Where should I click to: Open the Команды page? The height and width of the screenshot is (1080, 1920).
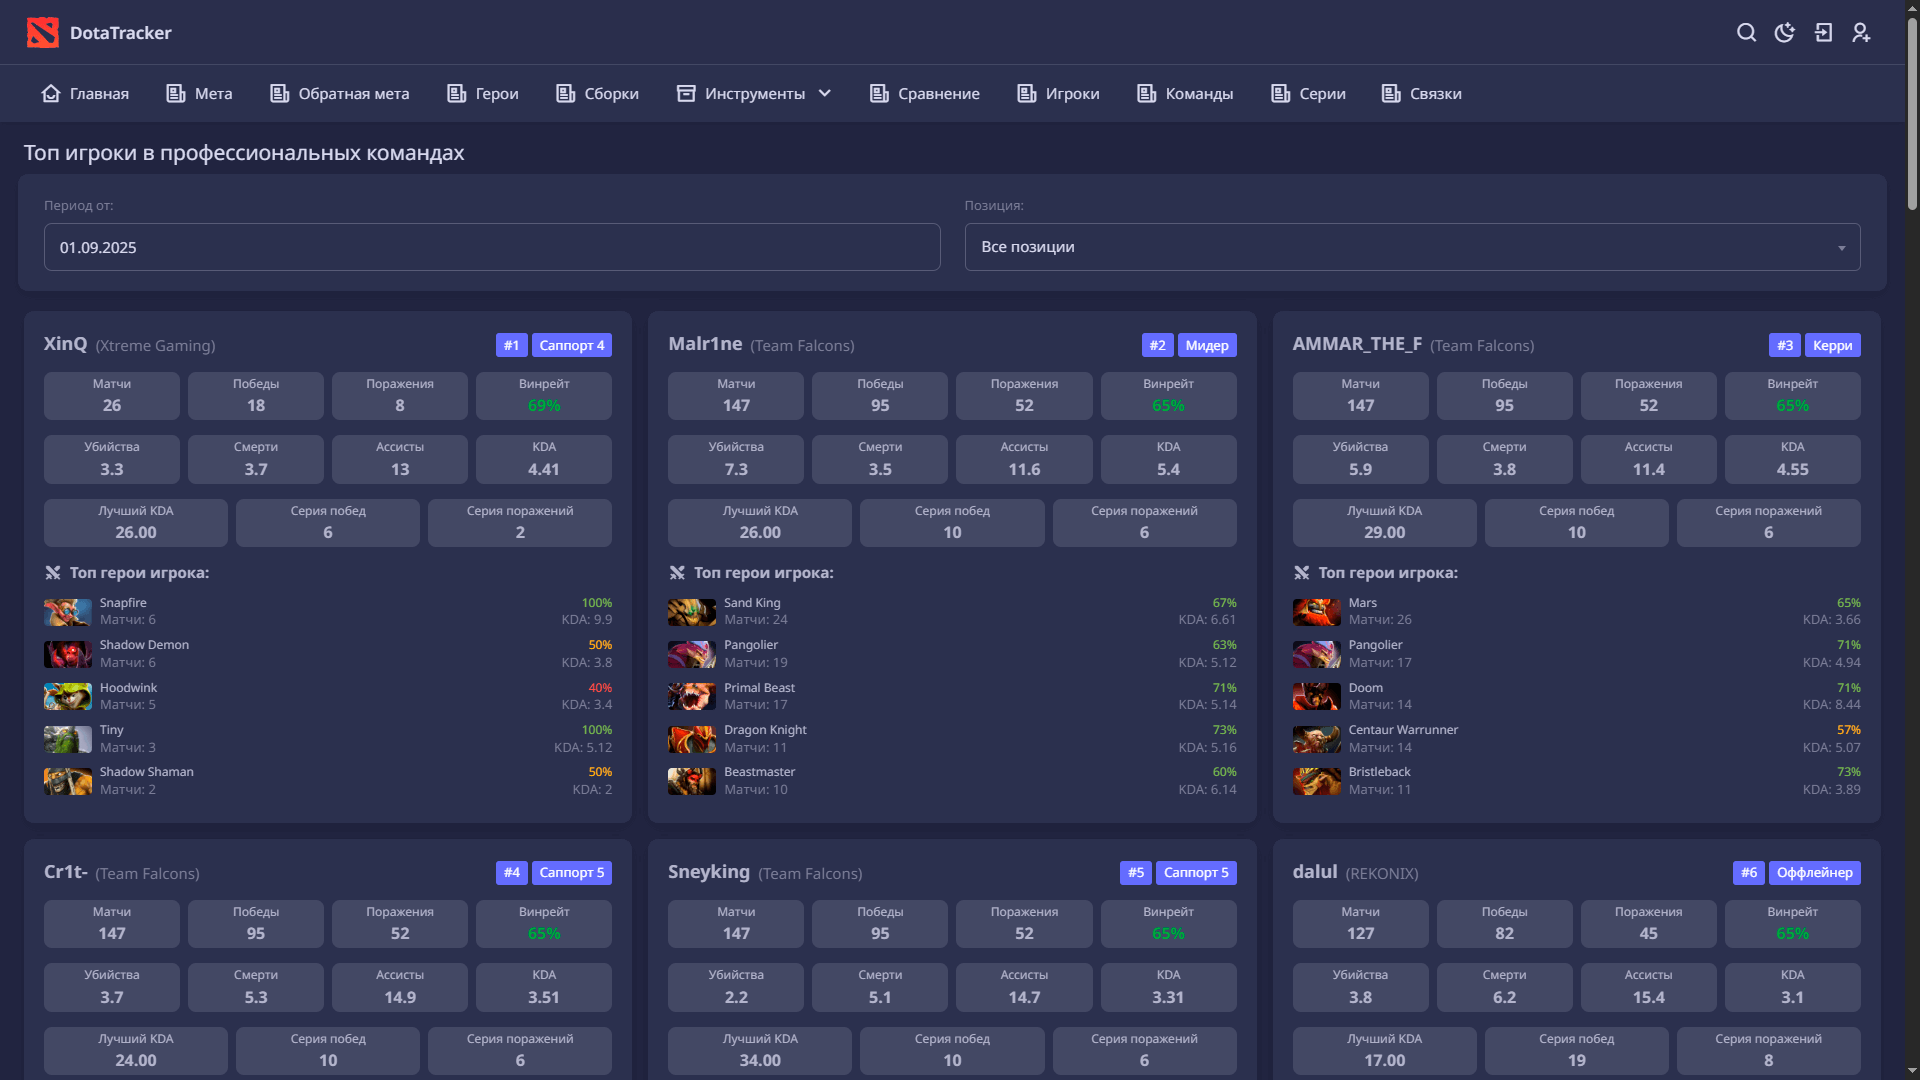click(x=1185, y=93)
